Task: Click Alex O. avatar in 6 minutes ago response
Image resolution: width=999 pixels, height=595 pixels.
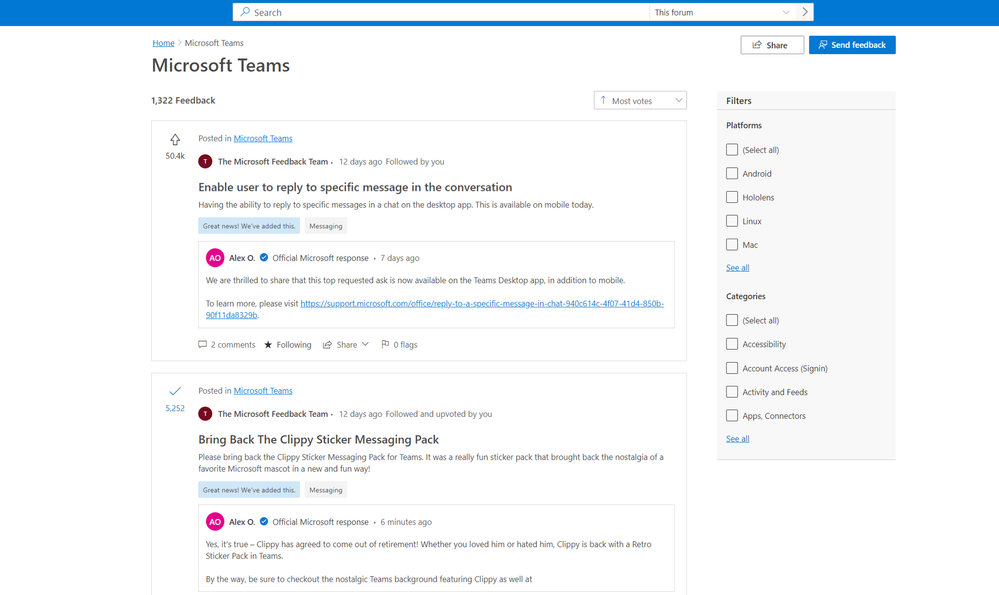Action: (x=215, y=522)
